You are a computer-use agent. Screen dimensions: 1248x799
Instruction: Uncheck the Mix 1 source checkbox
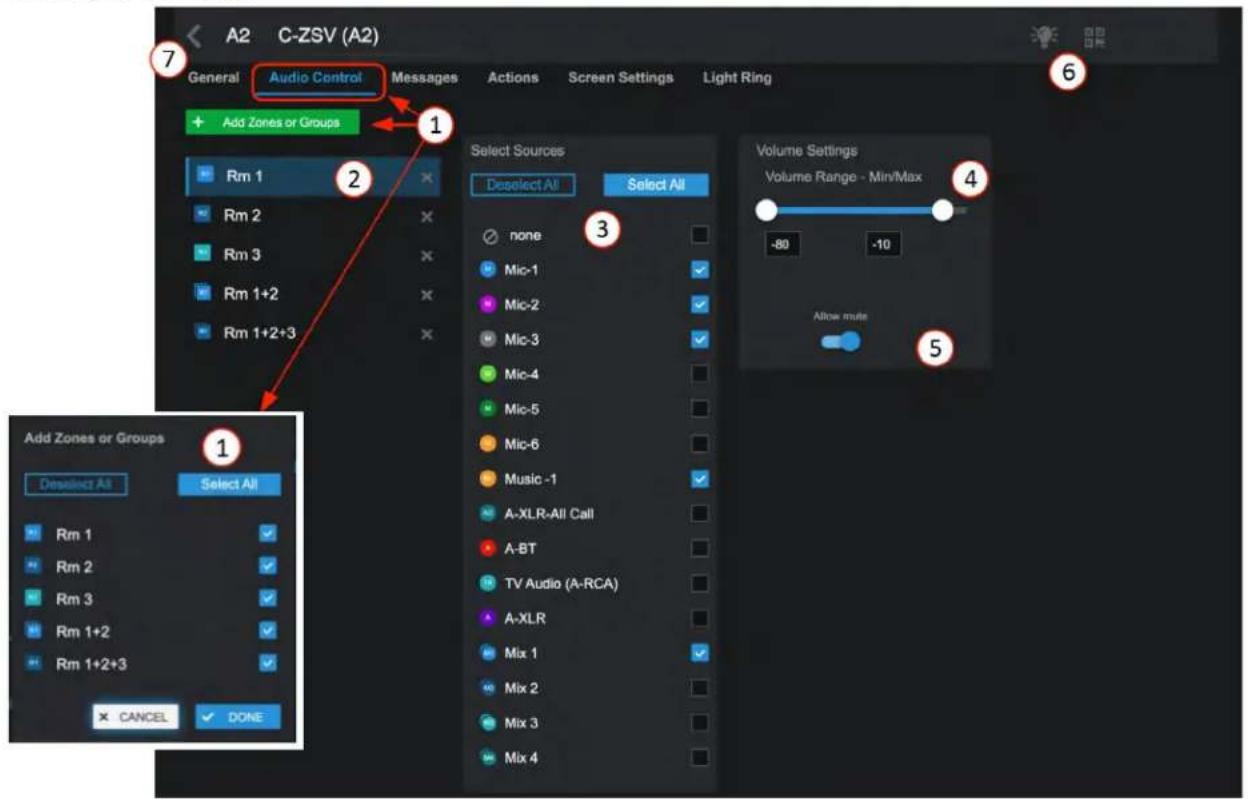click(700, 653)
